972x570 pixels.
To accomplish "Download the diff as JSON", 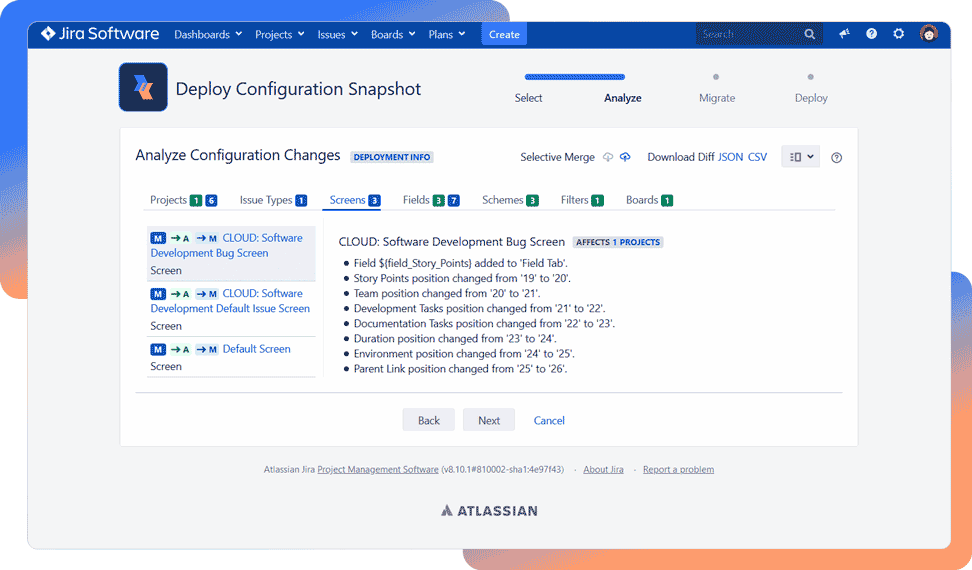I will 730,157.
